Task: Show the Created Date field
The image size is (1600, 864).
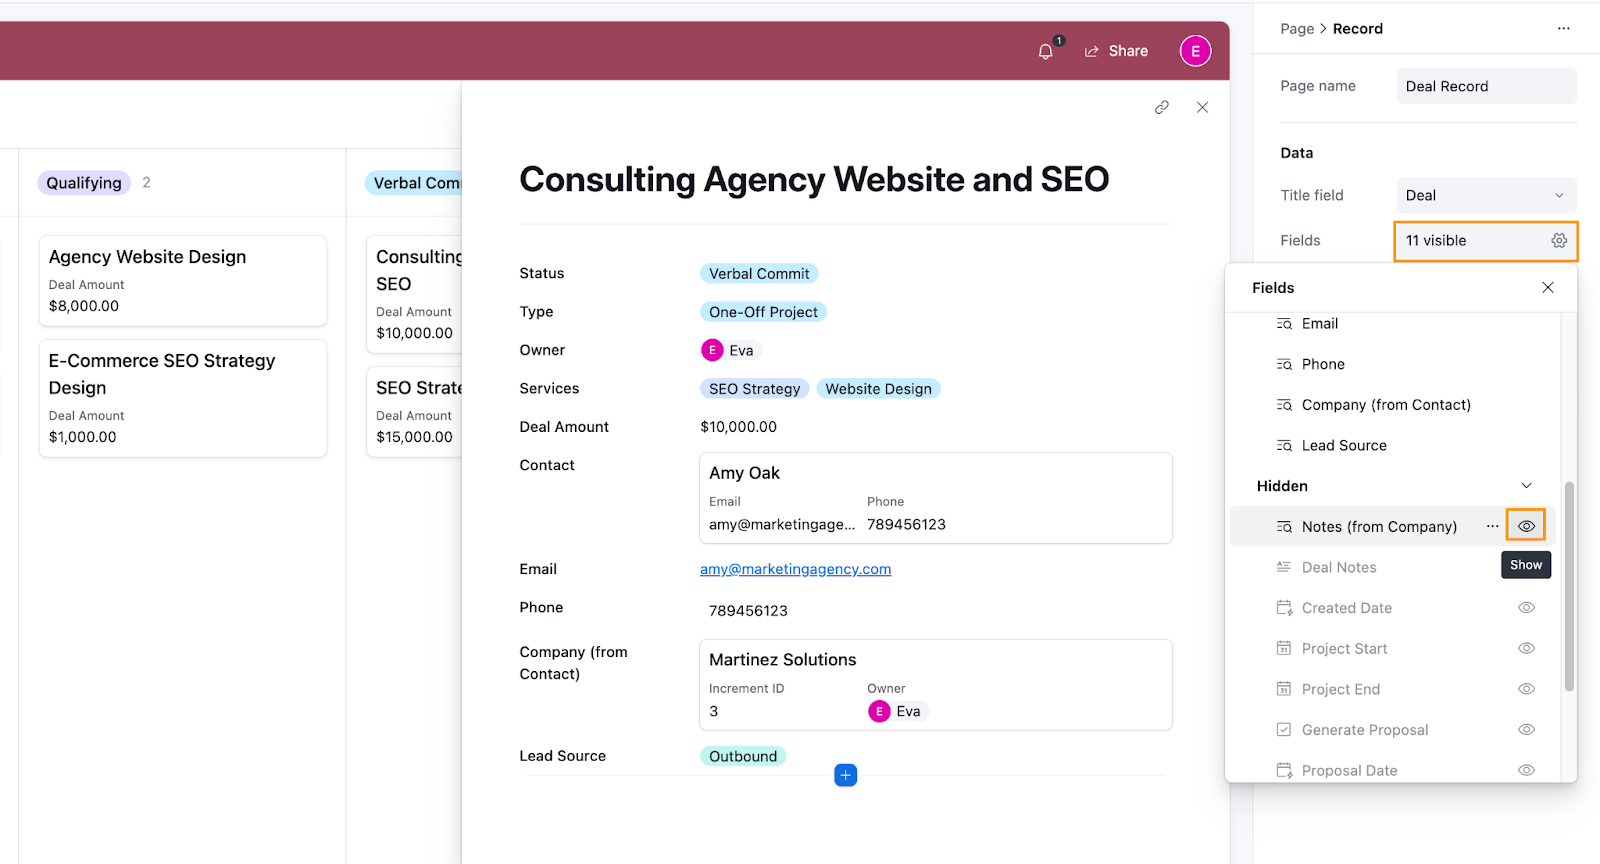Action: point(1526,608)
